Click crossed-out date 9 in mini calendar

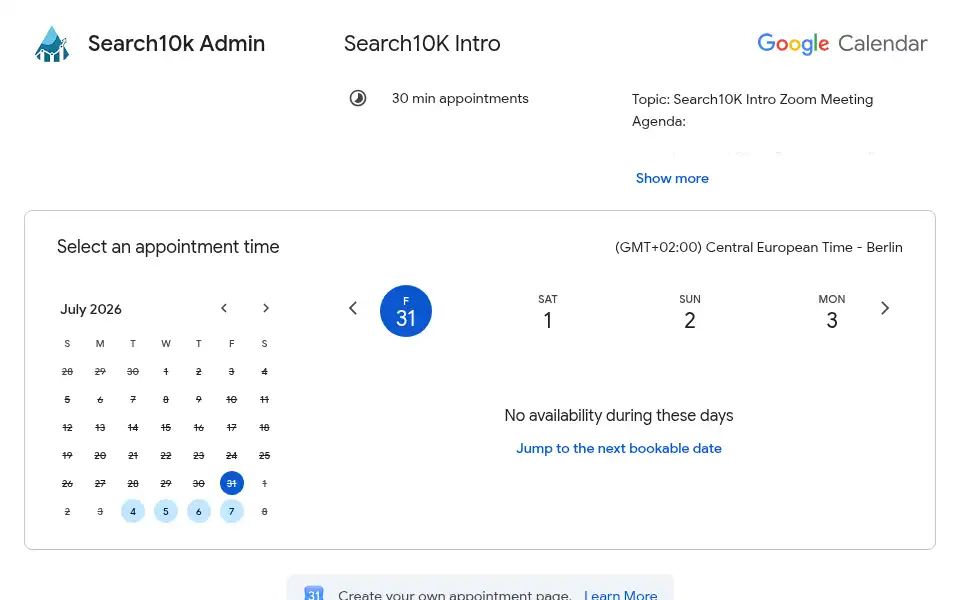198,399
